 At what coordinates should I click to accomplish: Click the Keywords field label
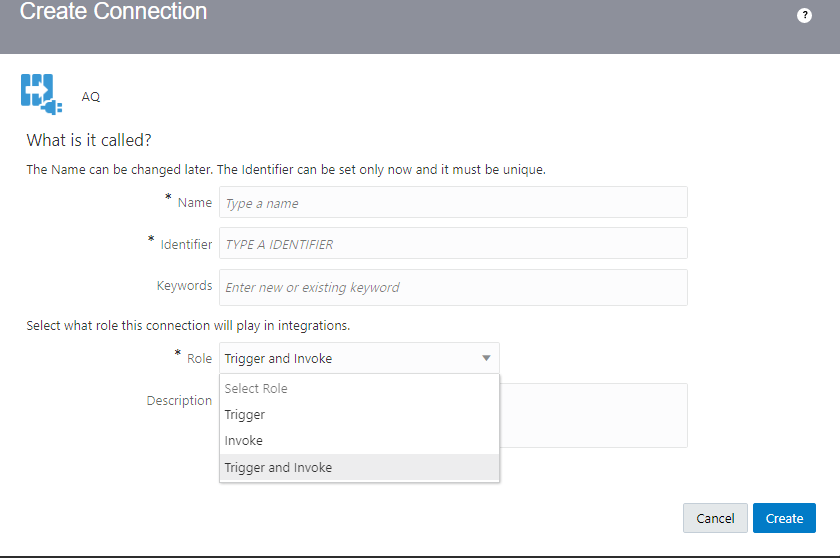[184, 286]
